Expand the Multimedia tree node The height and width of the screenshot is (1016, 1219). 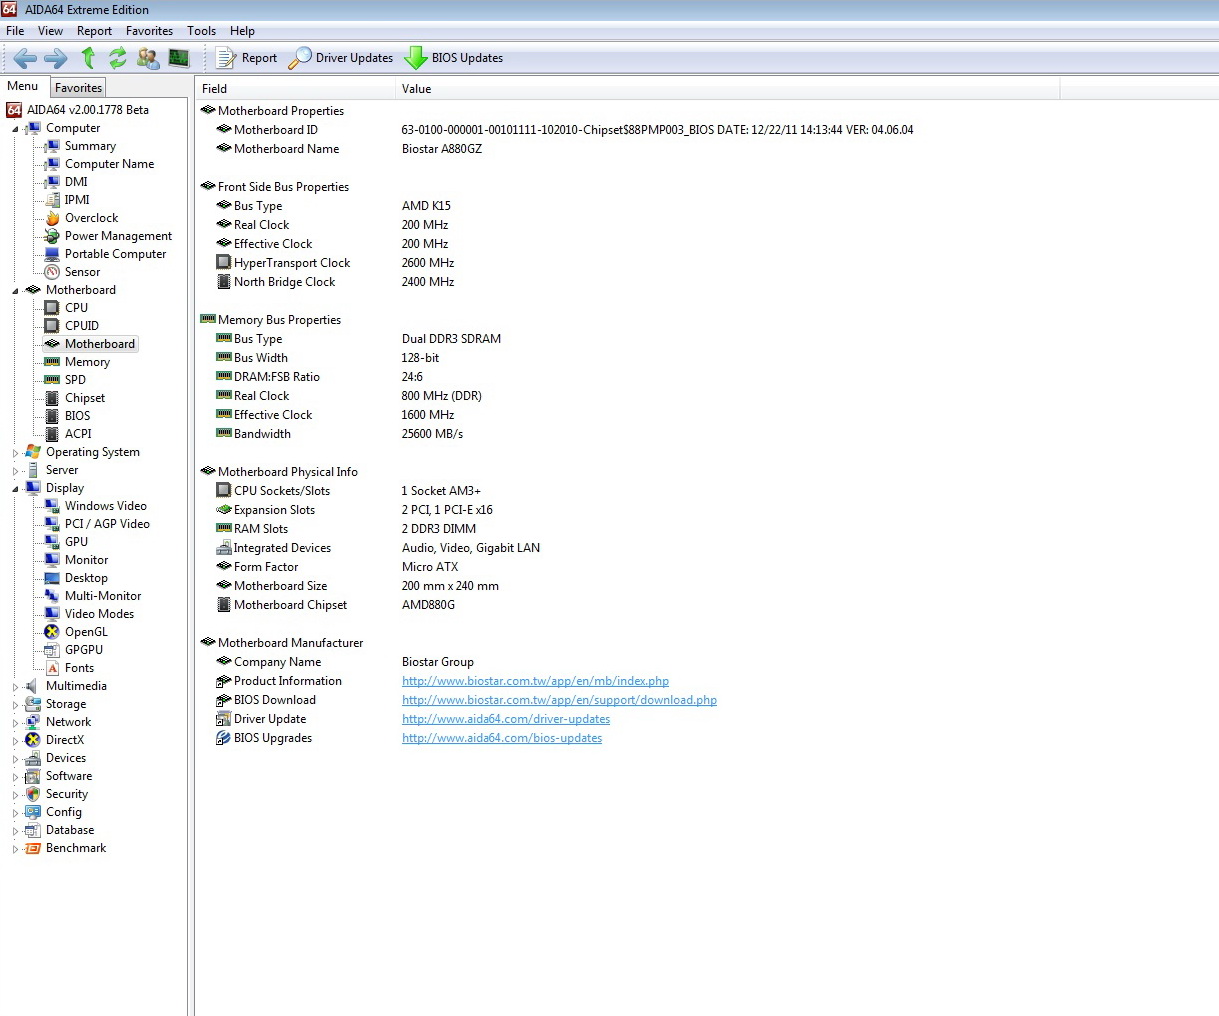point(15,687)
